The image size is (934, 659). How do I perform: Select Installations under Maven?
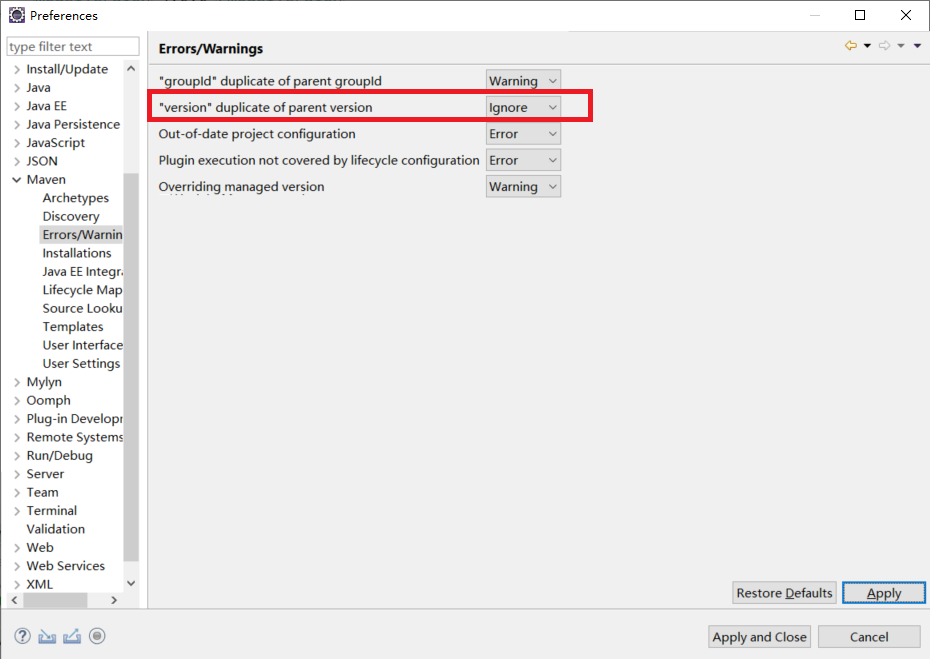tap(77, 253)
